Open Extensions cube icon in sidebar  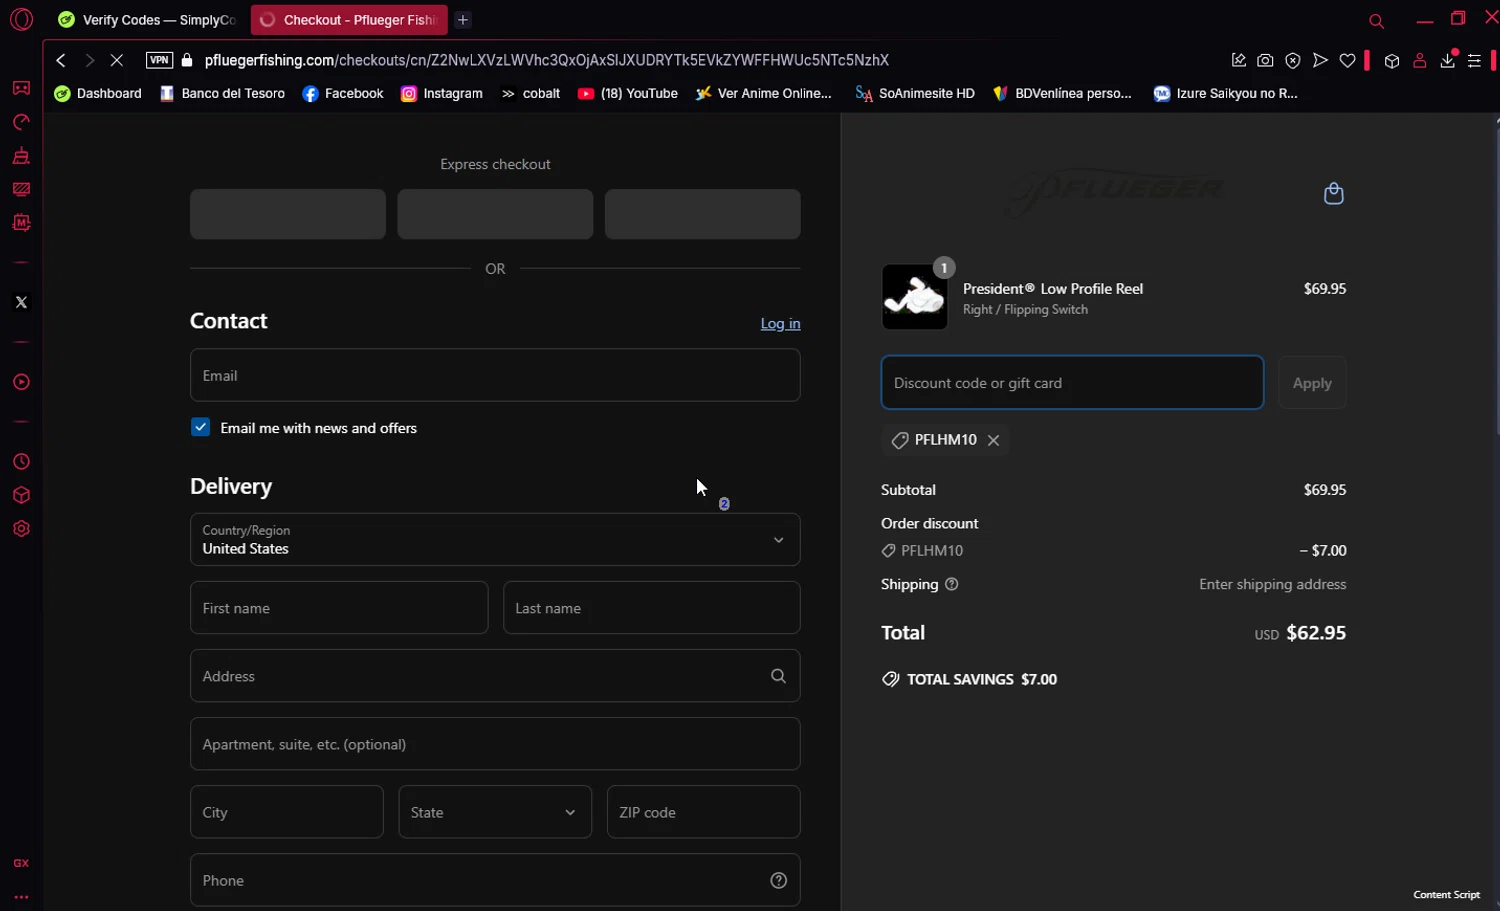(x=21, y=496)
